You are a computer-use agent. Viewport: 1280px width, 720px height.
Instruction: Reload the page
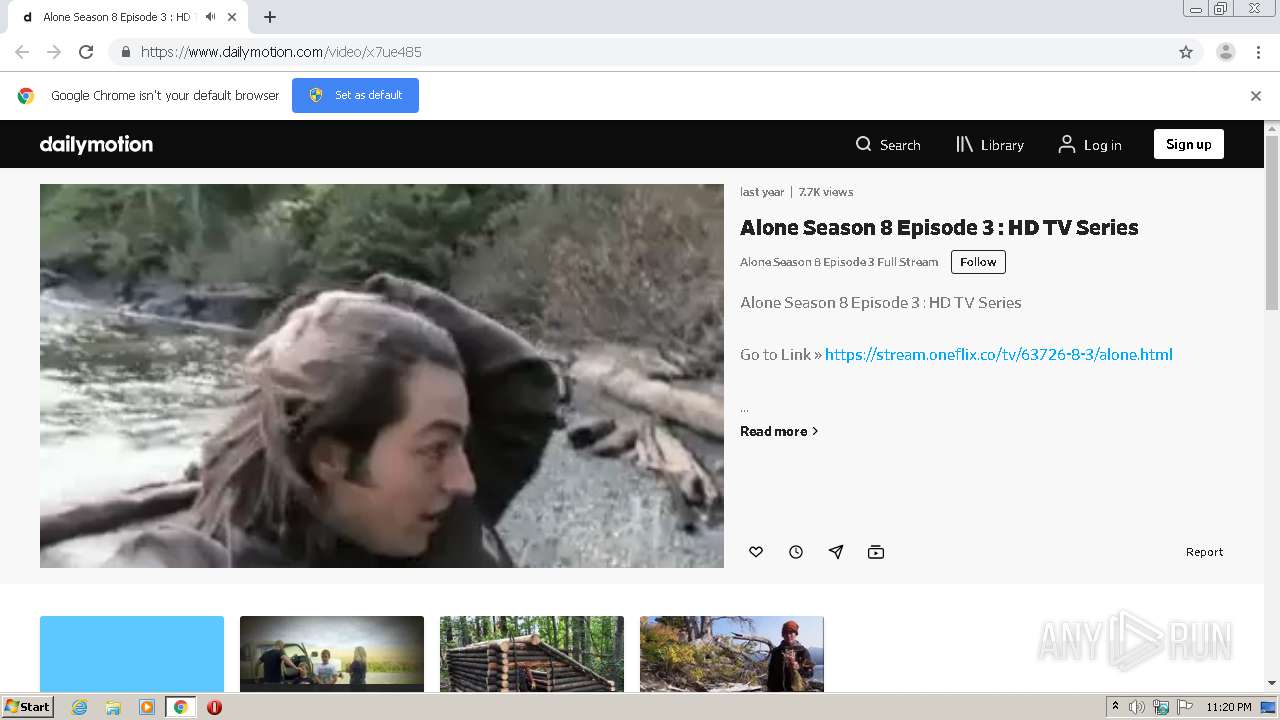point(86,52)
